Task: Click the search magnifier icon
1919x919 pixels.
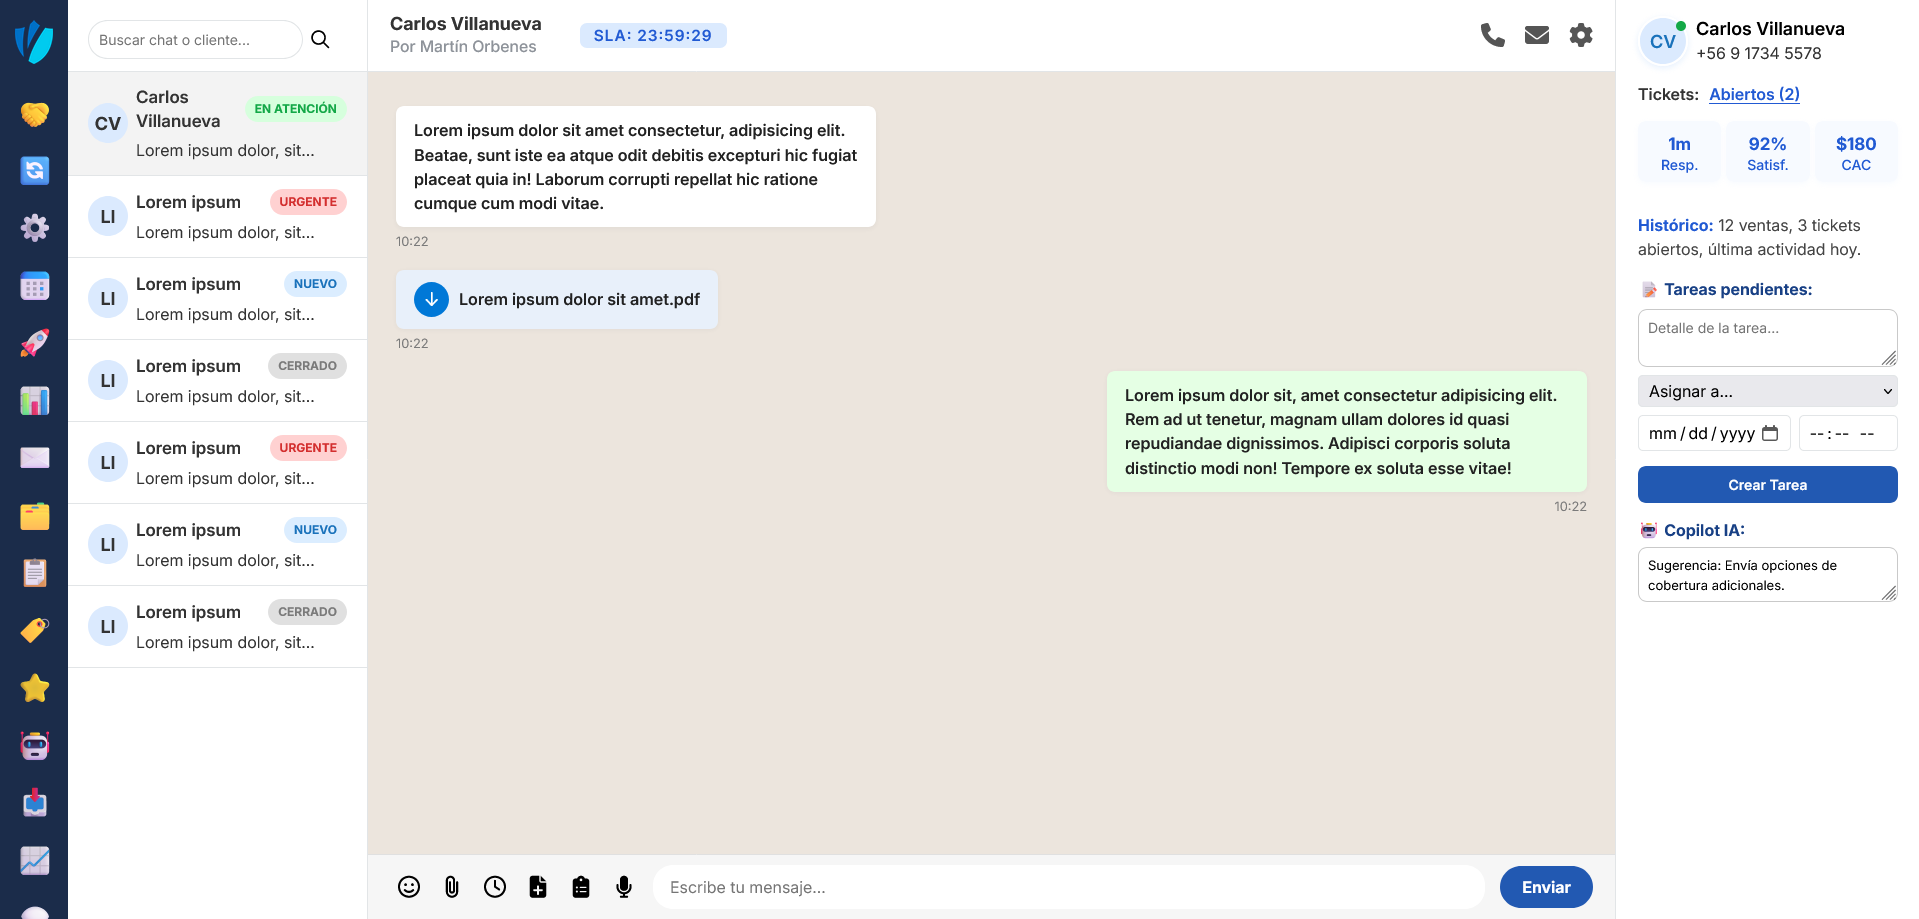Action: click(x=320, y=40)
